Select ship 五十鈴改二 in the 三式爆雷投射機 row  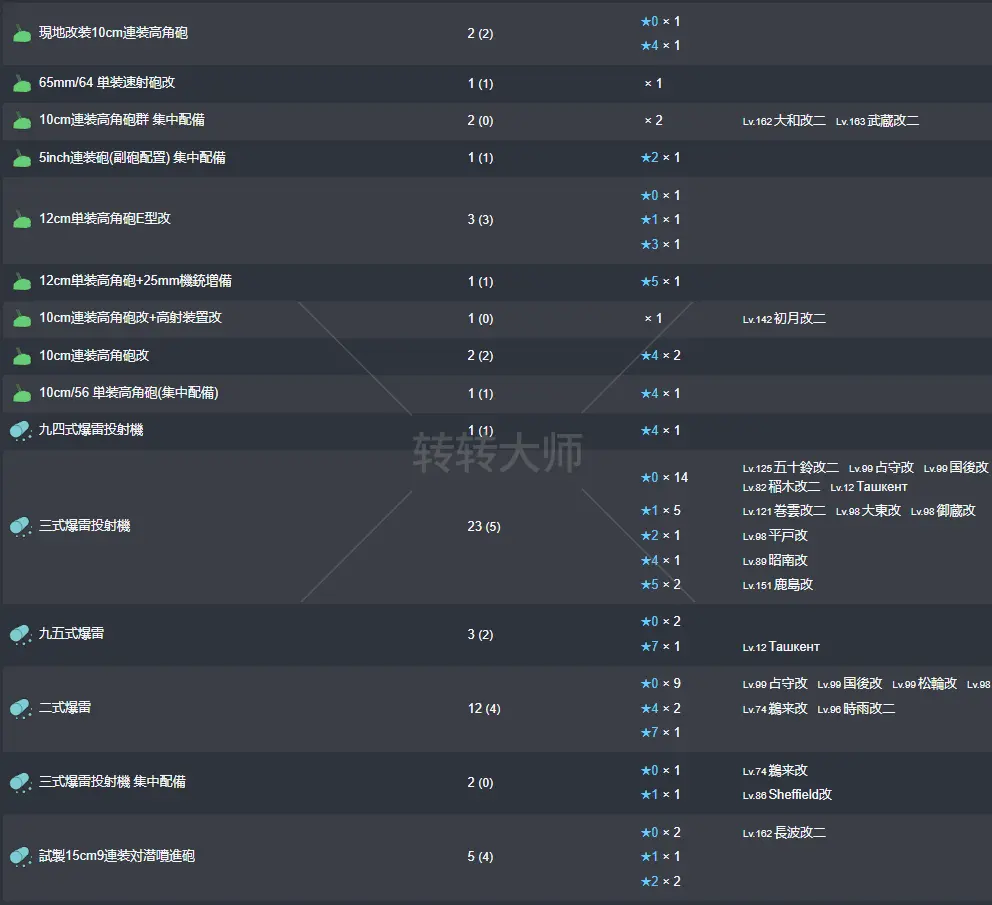pos(806,468)
